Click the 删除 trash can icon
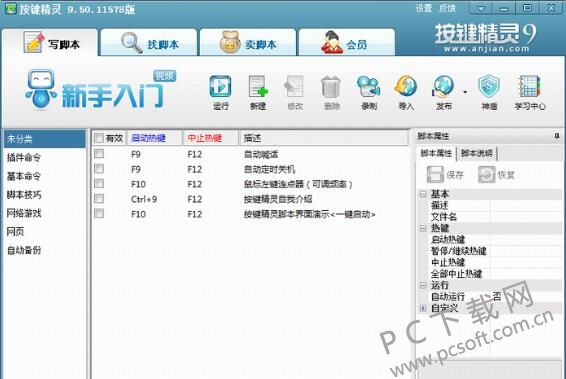566x379 pixels. [x=331, y=86]
